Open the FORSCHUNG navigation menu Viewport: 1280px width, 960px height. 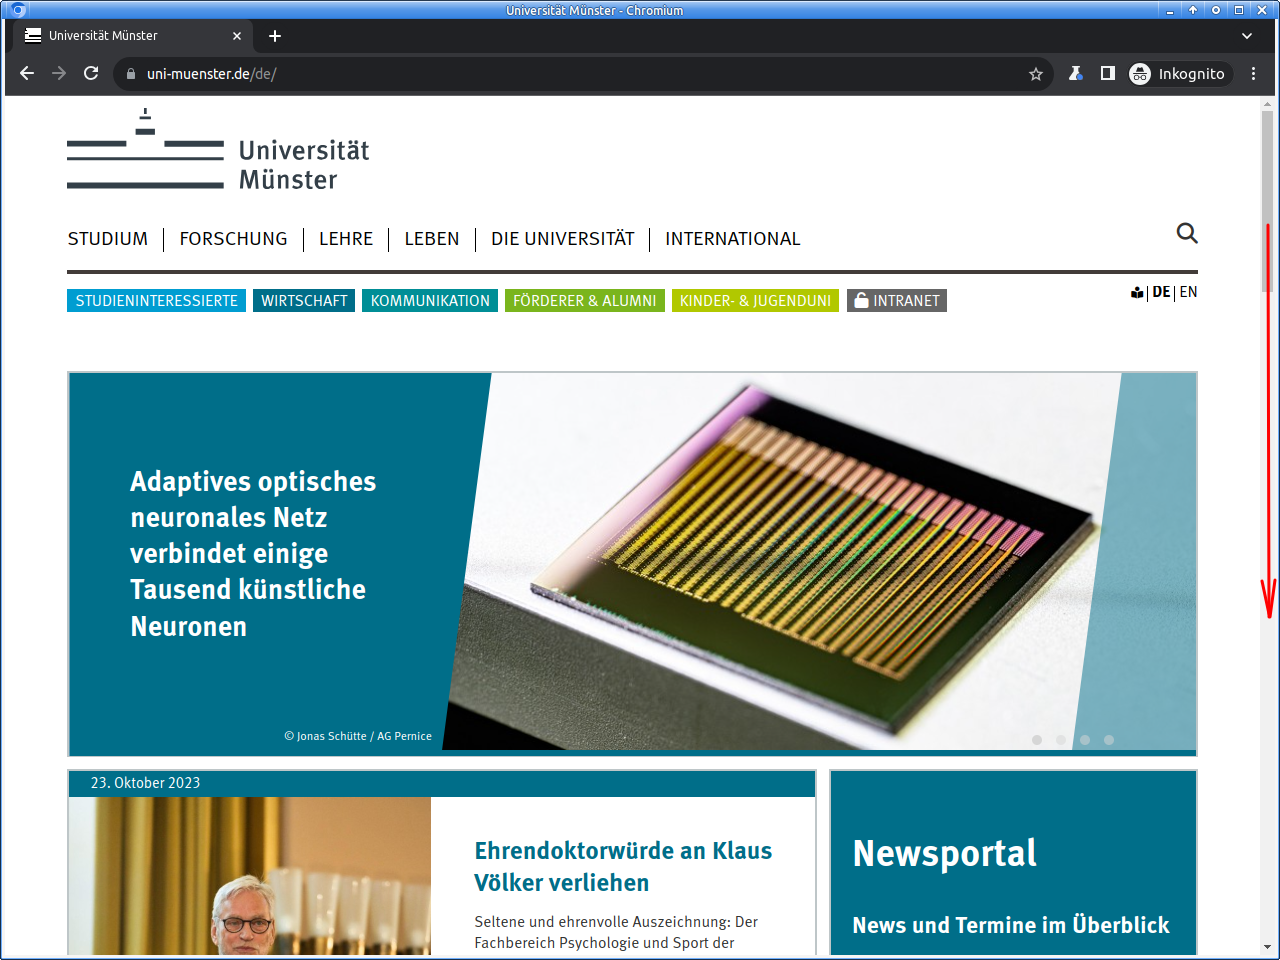[233, 239]
